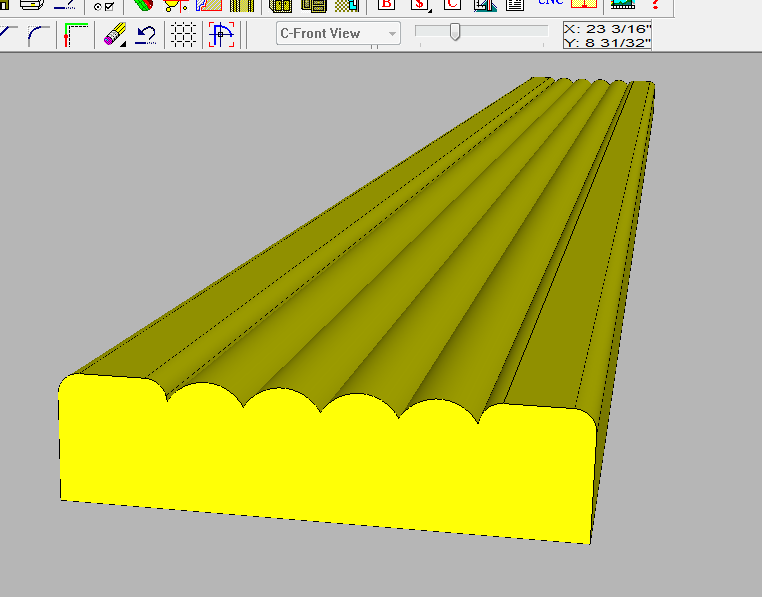The height and width of the screenshot is (597, 762).
Task: Toggle the radio and checkbox options icon
Action: [x=104, y=6]
